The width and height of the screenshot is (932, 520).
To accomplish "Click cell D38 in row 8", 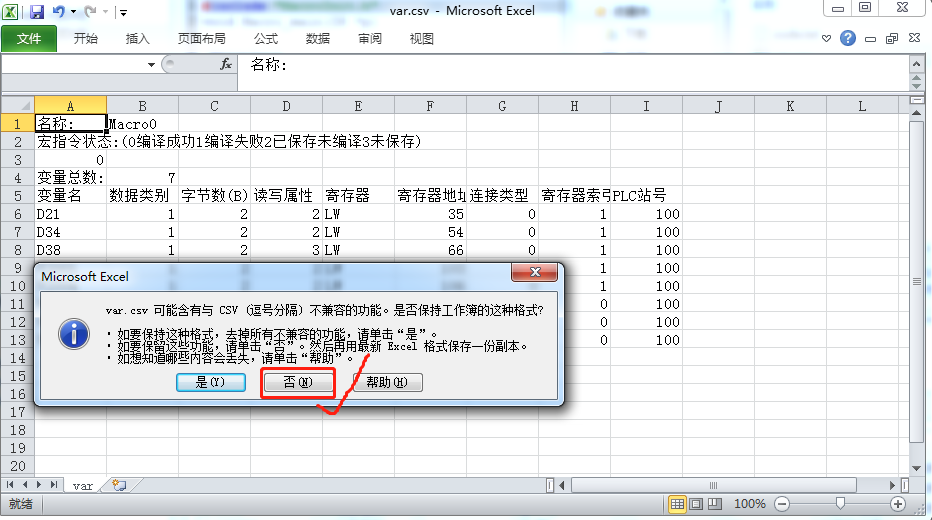I will click(70, 250).
